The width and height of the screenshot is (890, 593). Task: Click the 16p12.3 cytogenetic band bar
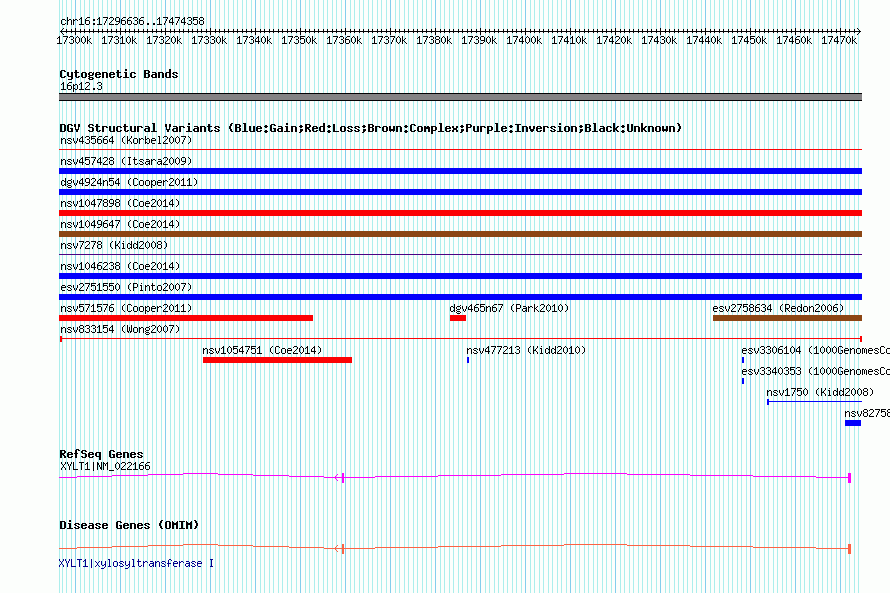click(x=460, y=97)
